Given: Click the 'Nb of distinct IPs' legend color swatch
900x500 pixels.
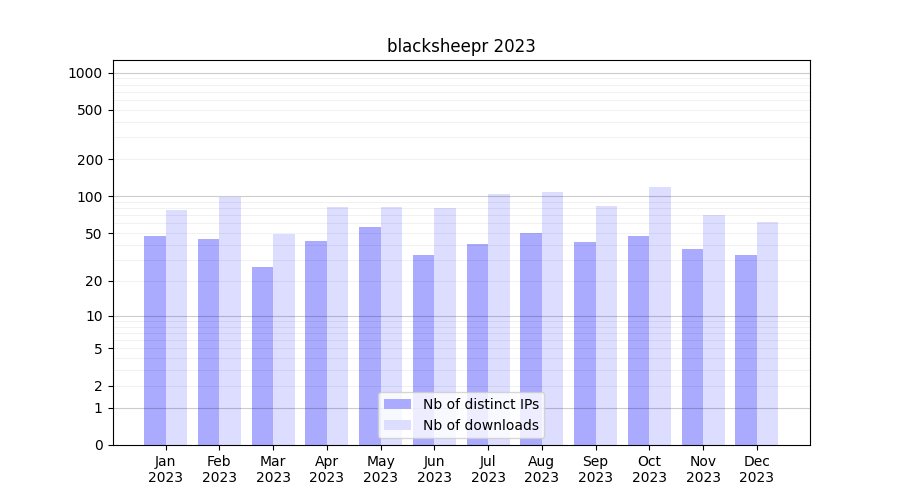Looking at the screenshot, I should 397,404.
